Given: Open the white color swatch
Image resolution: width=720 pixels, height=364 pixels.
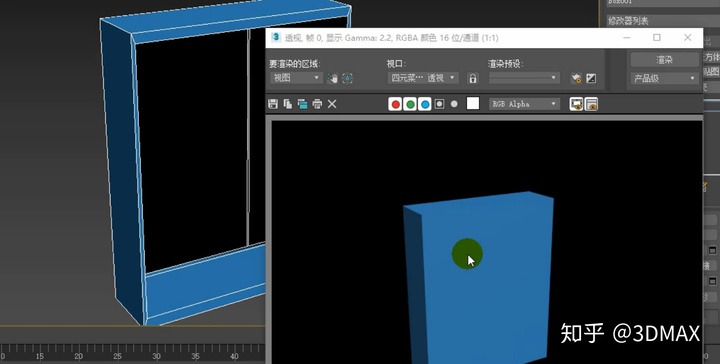Looking at the screenshot, I should (x=473, y=103).
